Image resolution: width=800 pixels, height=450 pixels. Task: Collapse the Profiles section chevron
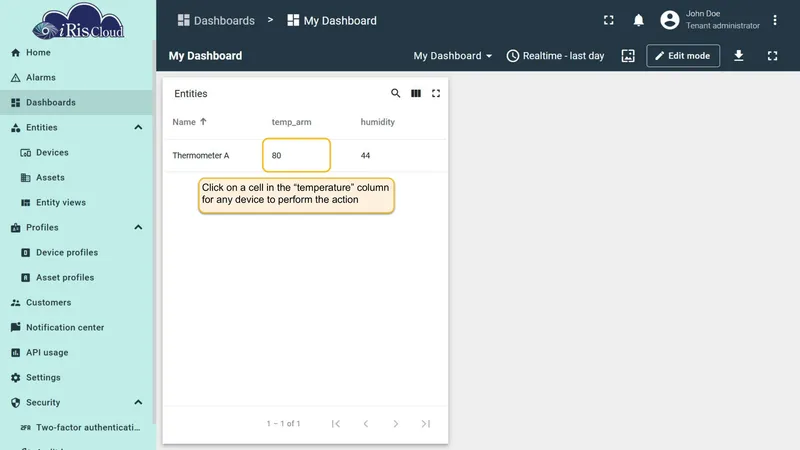[x=138, y=228]
